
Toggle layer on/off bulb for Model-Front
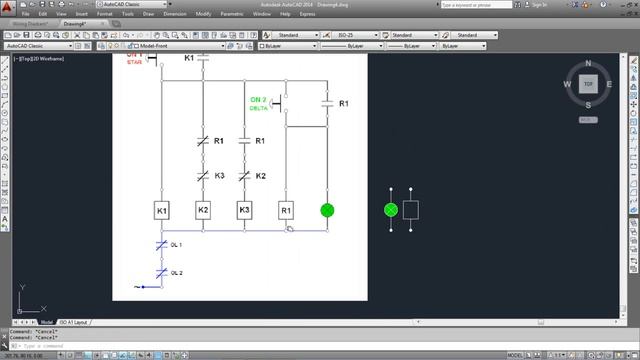coord(110,46)
